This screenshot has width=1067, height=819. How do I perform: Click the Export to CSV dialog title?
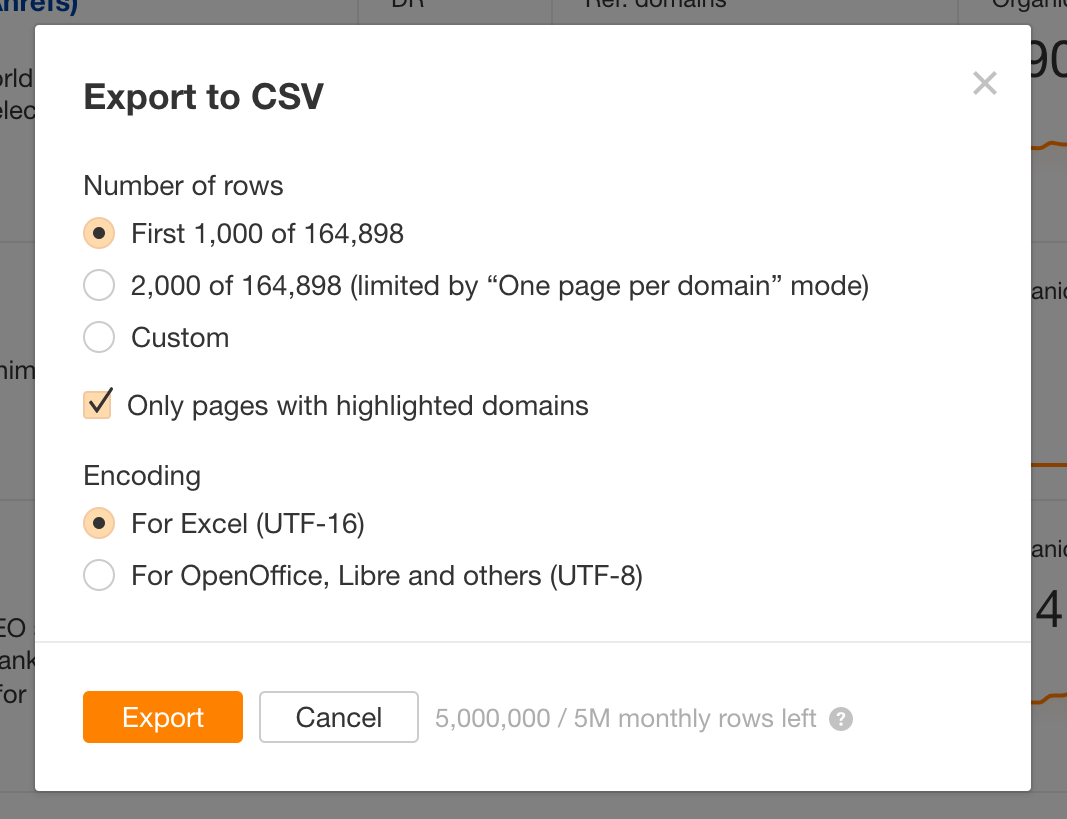coord(203,97)
